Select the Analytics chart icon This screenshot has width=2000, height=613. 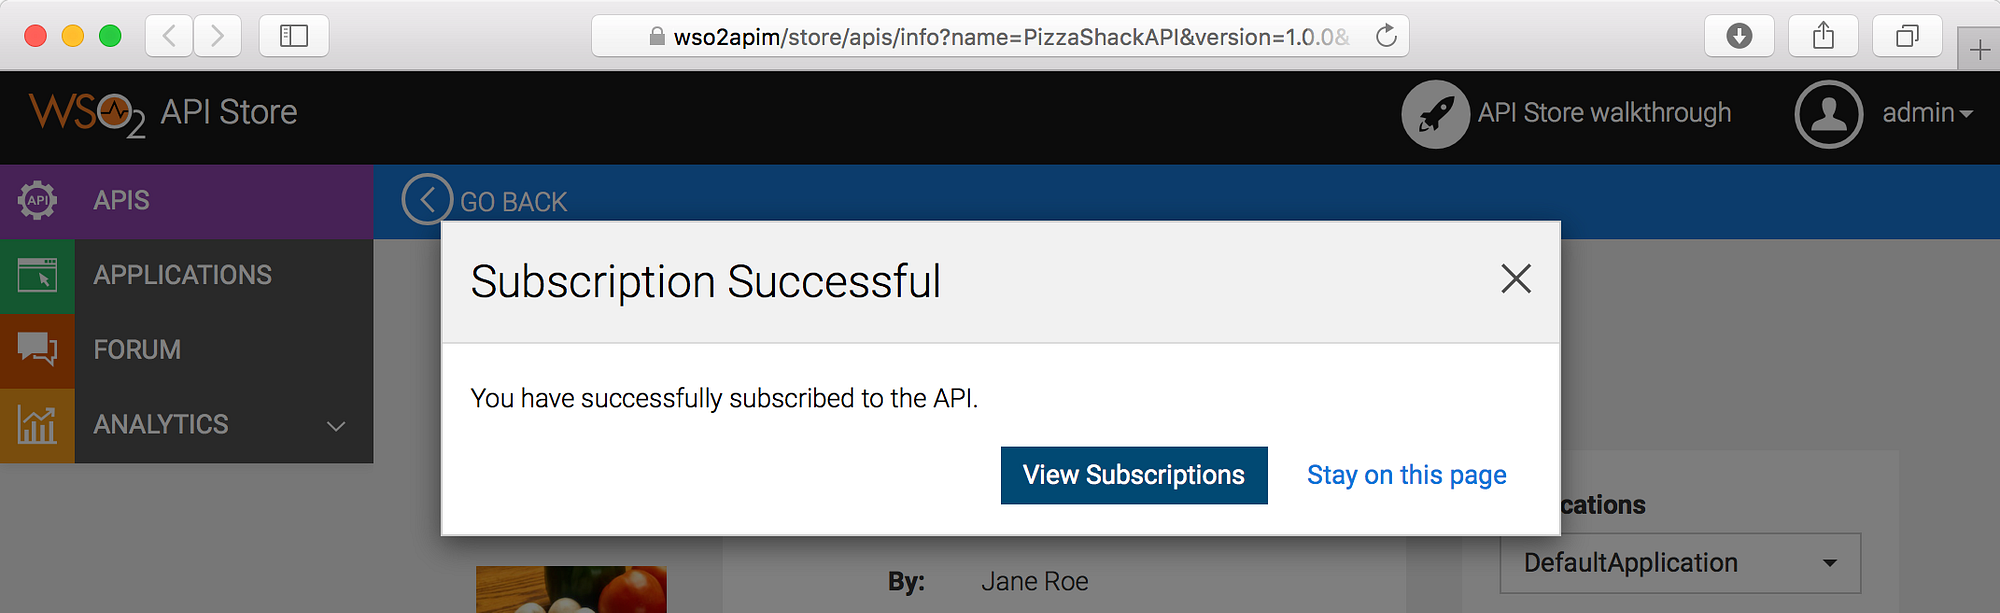click(37, 424)
